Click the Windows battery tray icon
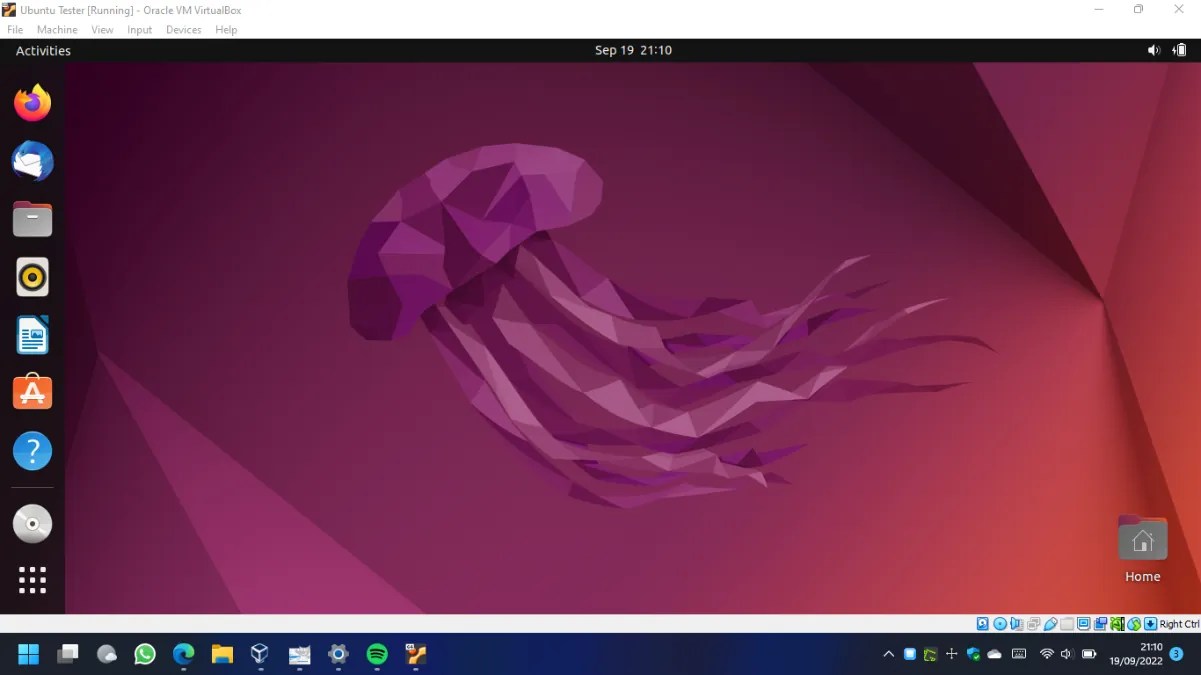This screenshot has height=675, width=1201. click(x=1089, y=654)
